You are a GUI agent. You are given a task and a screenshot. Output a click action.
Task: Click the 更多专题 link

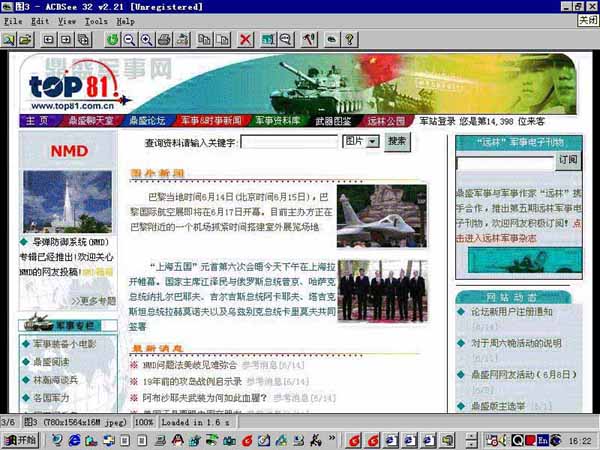click(x=98, y=300)
